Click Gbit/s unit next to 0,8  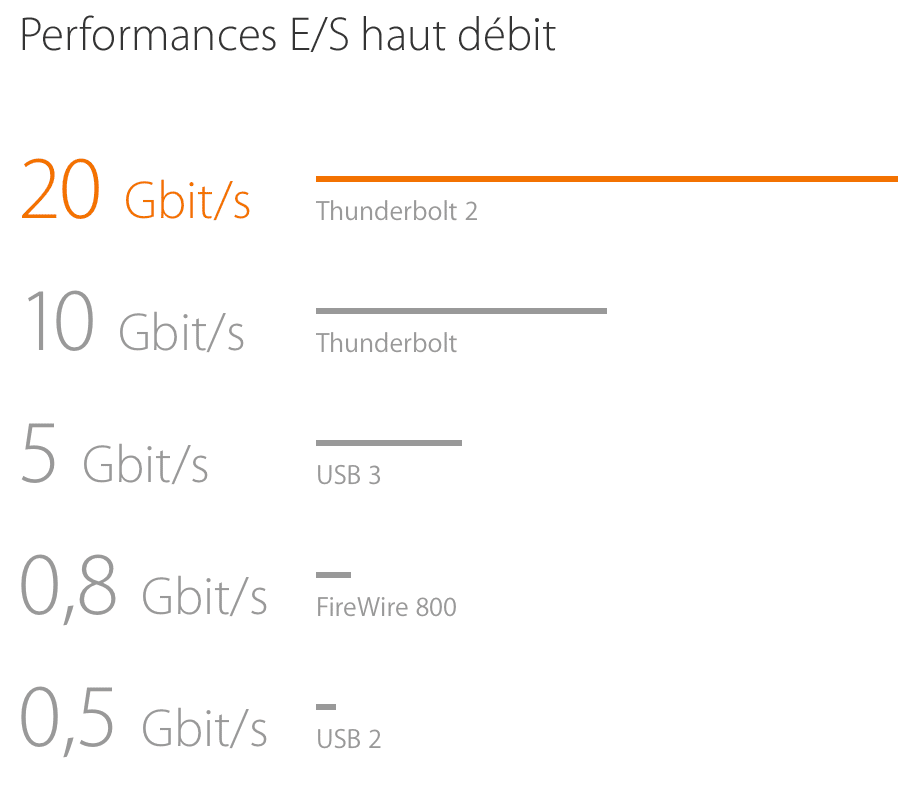tap(204, 597)
